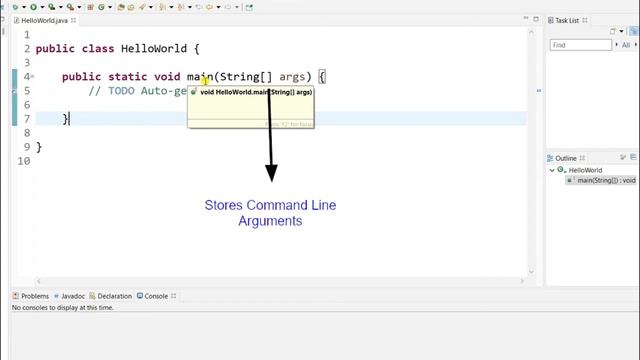The image size is (640, 360).
Task: Click the All filter link
Action: 626,45
